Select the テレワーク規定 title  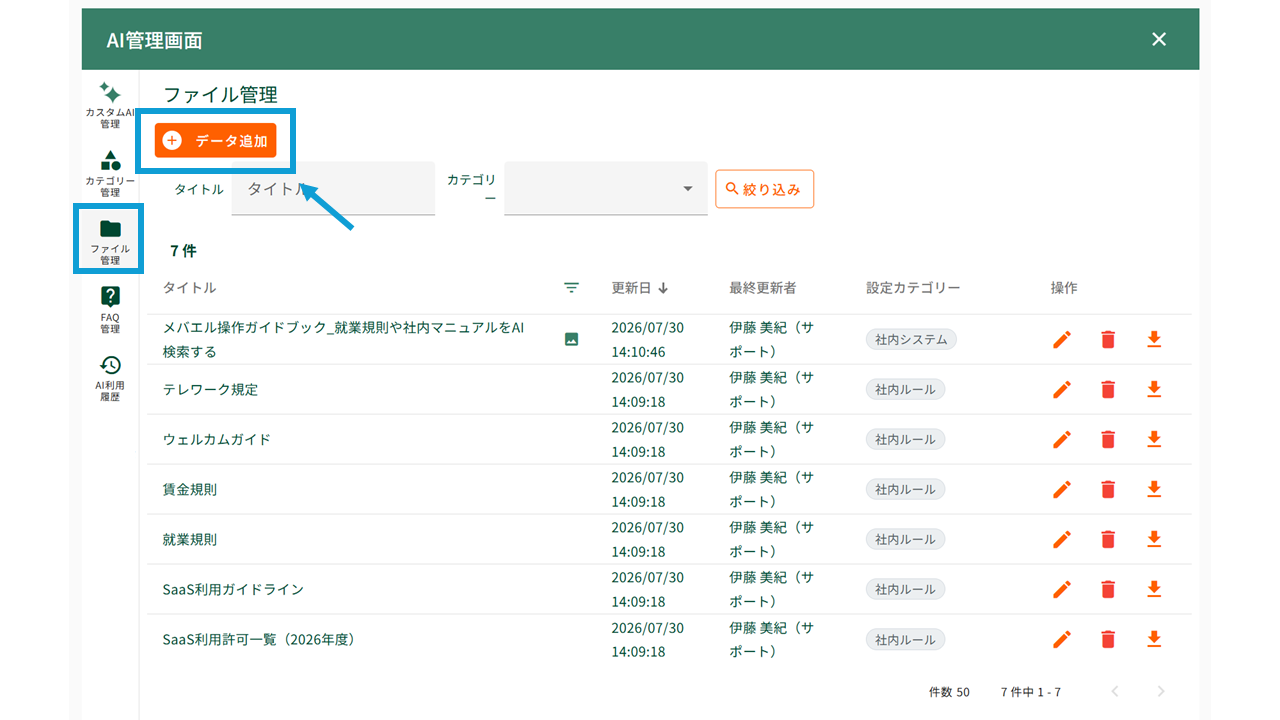click(x=210, y=389)
